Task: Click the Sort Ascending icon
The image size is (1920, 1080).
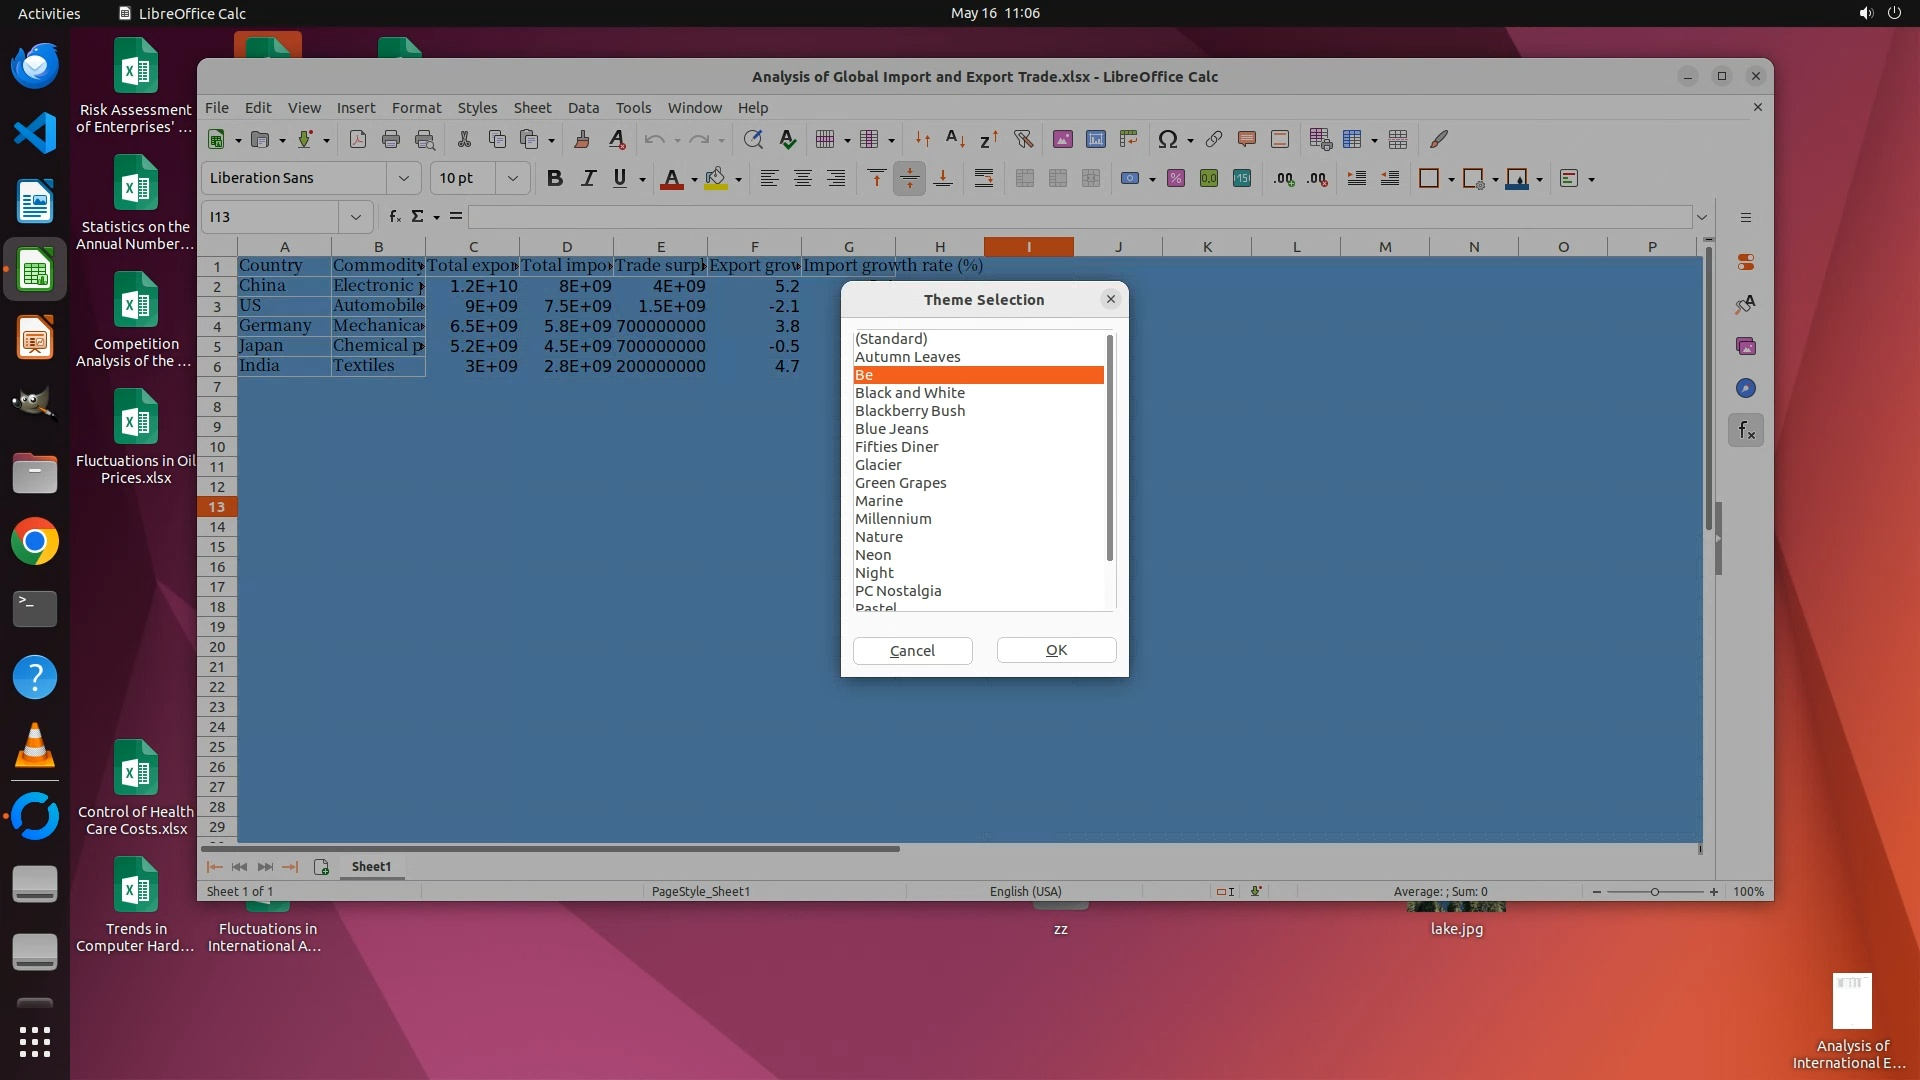Action: tap(955, 140)
